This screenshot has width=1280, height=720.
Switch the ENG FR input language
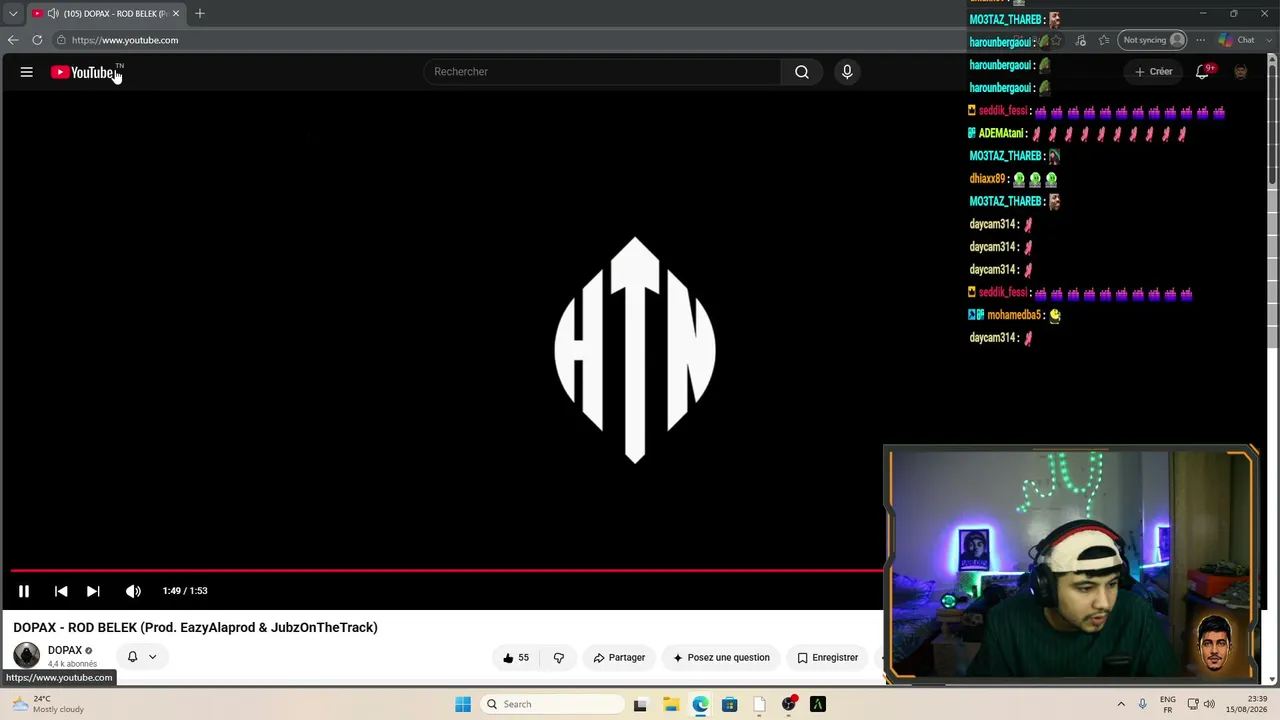1168,704
